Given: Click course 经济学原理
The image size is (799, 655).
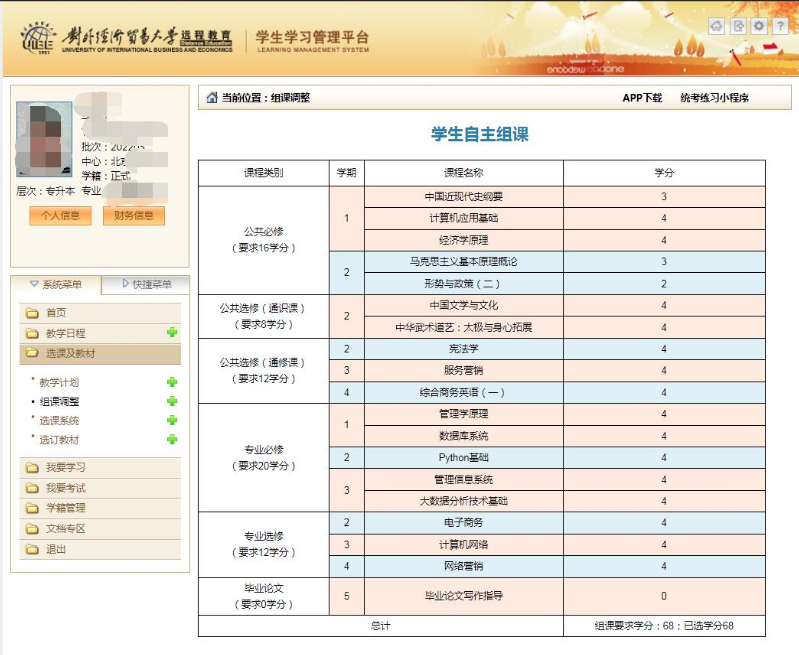Looking at the screenshot, I should tap(464, 240).
